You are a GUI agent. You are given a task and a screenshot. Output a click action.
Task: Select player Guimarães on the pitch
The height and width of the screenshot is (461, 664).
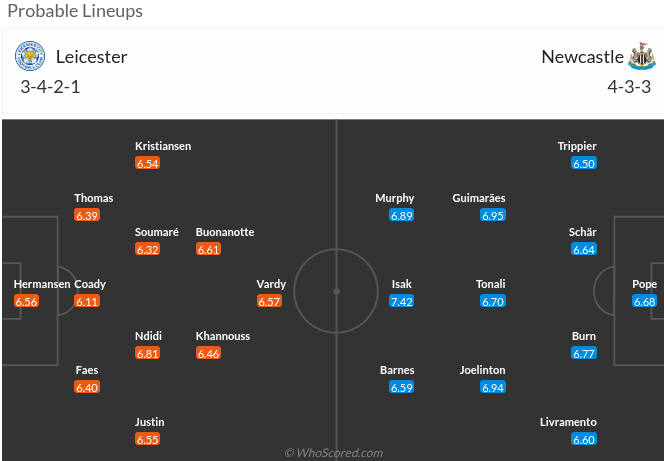coord(478,198)
